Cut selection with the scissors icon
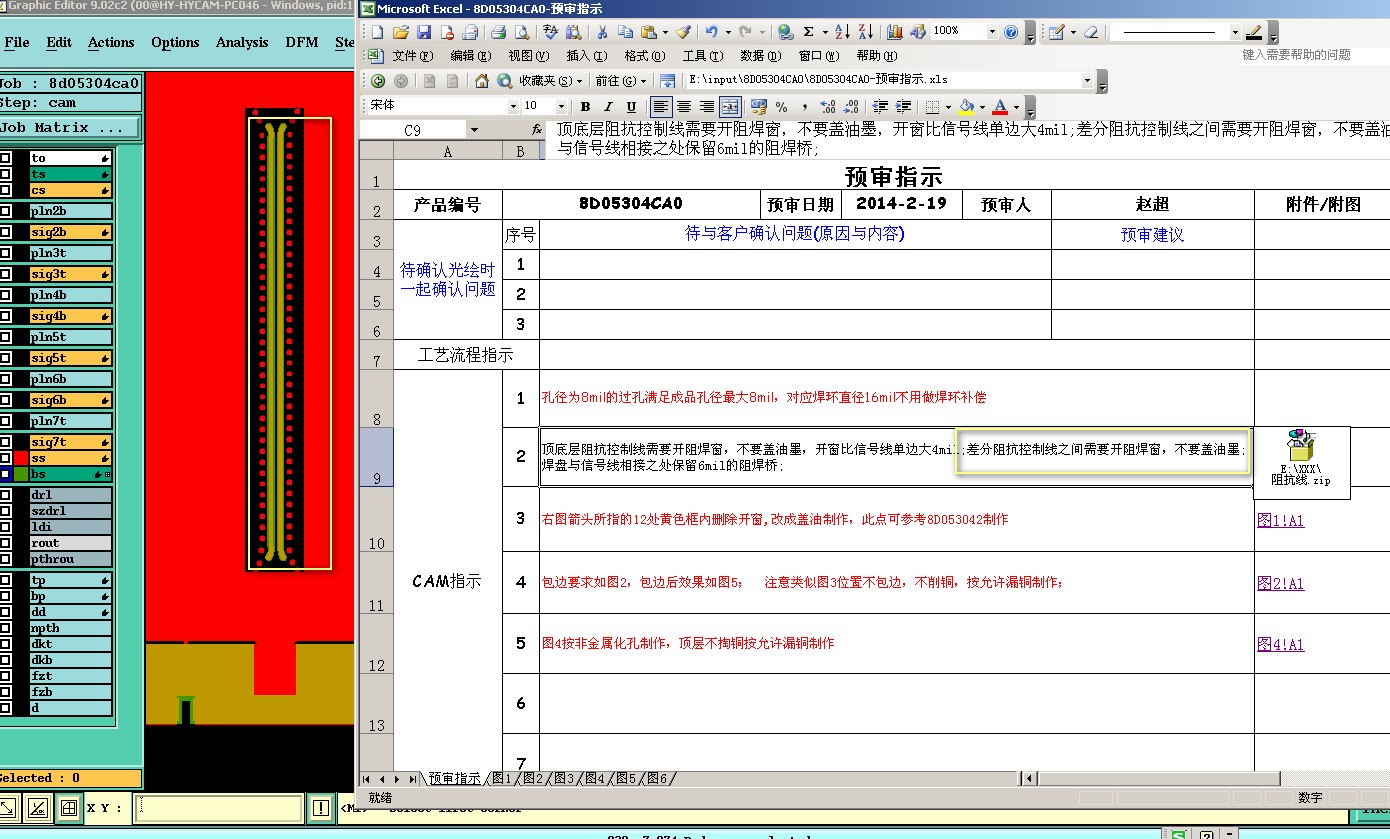This screenshot has height=839, width=1390. [603, 32]
